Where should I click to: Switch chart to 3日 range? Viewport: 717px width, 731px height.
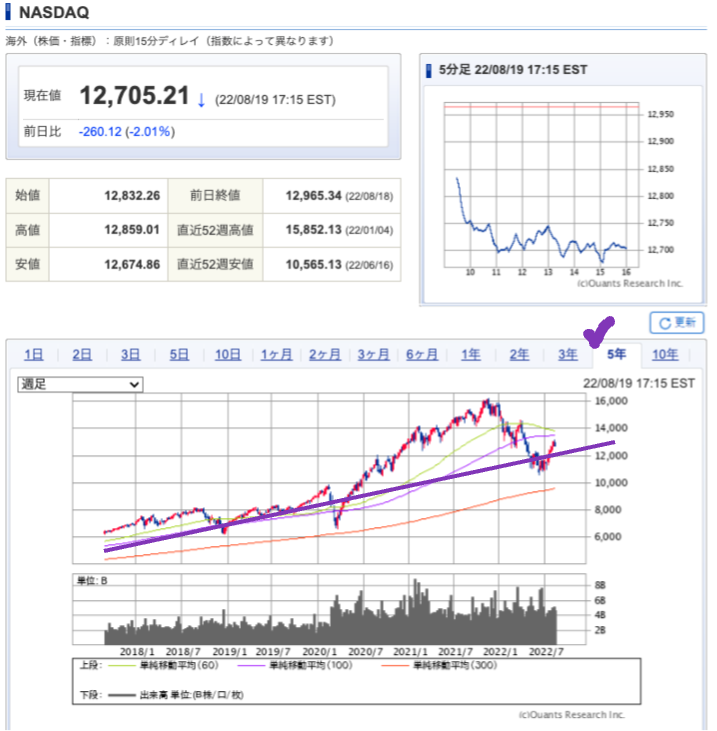[x=131, y=355]
